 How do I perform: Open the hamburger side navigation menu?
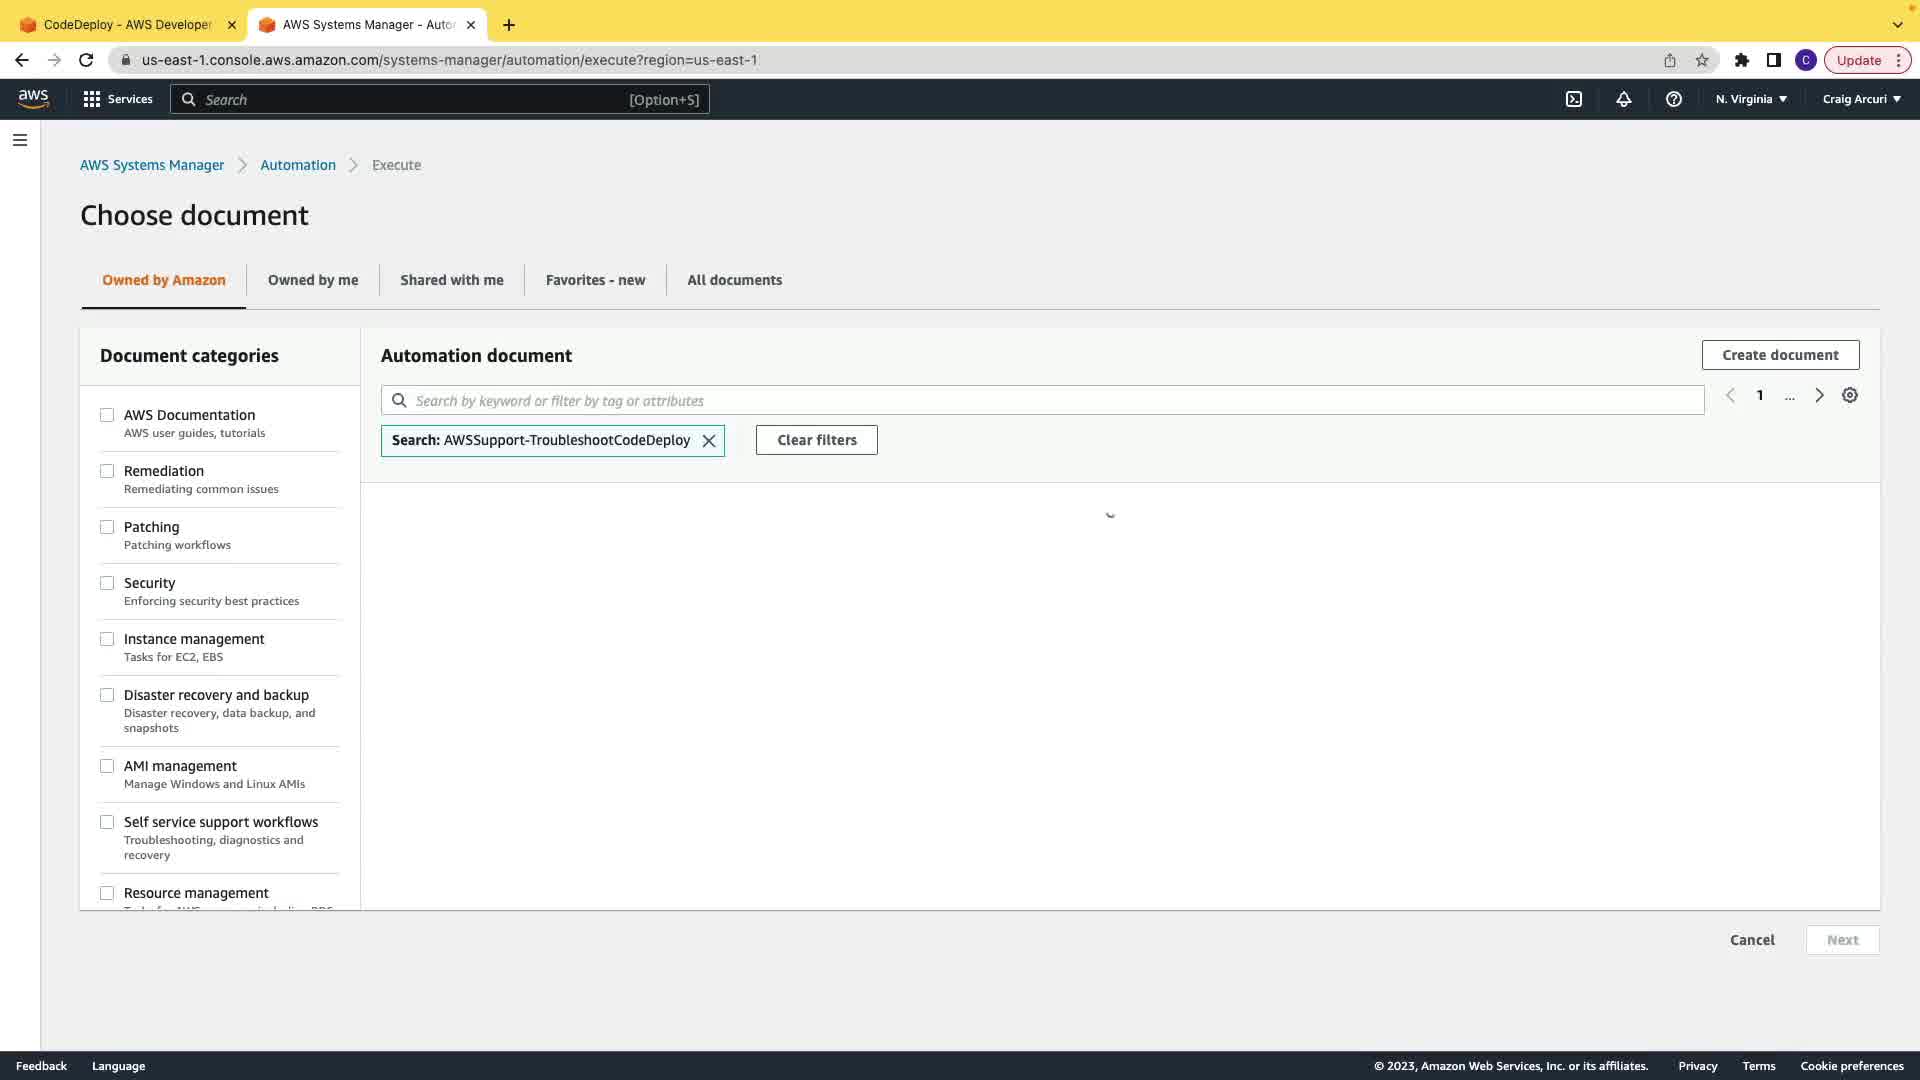20,140
